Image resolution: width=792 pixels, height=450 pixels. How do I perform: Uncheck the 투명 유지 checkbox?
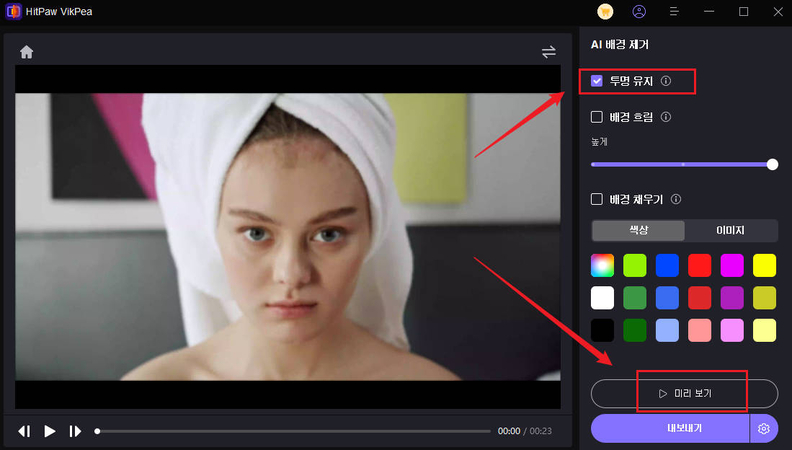coord(597,81)
